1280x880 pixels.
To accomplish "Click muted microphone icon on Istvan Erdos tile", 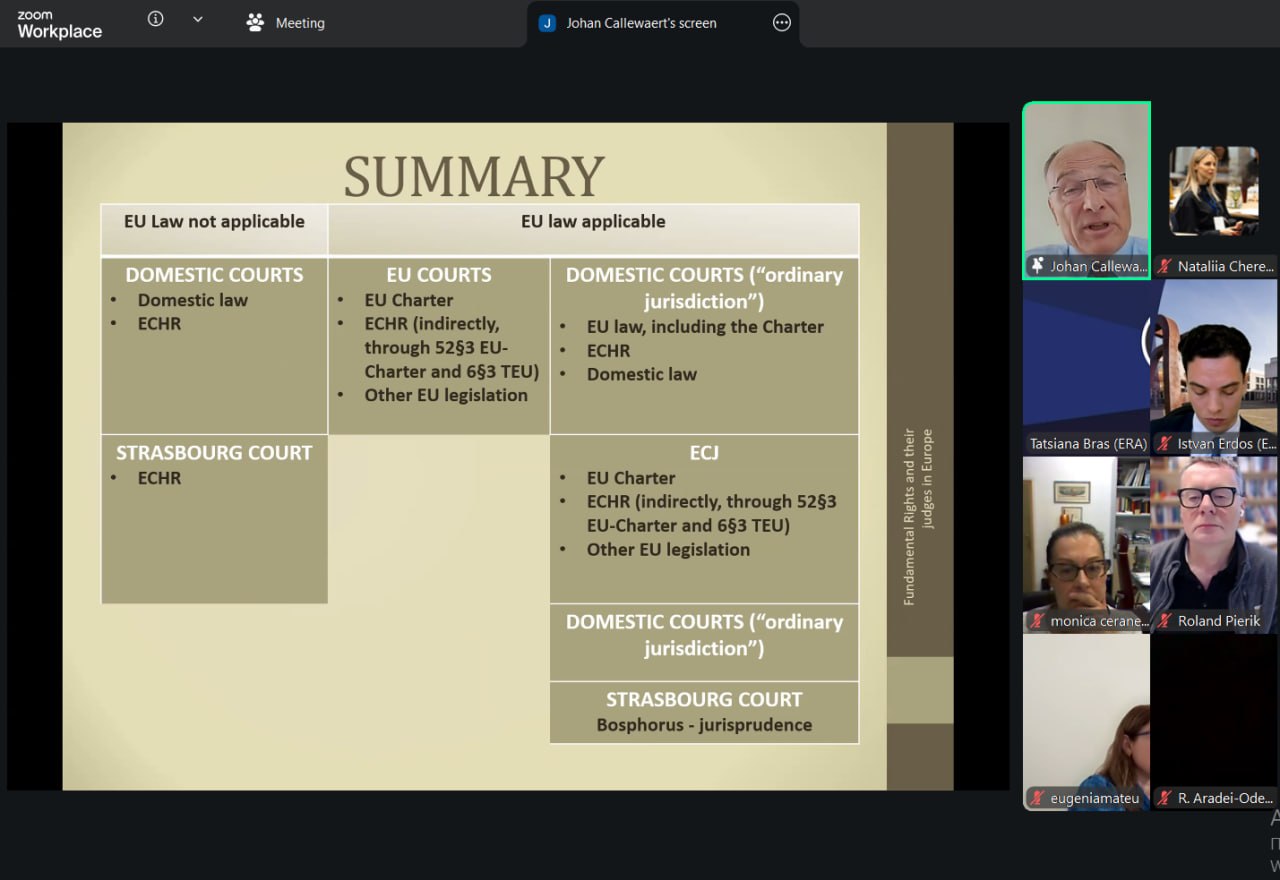I will coord(1164,444).
